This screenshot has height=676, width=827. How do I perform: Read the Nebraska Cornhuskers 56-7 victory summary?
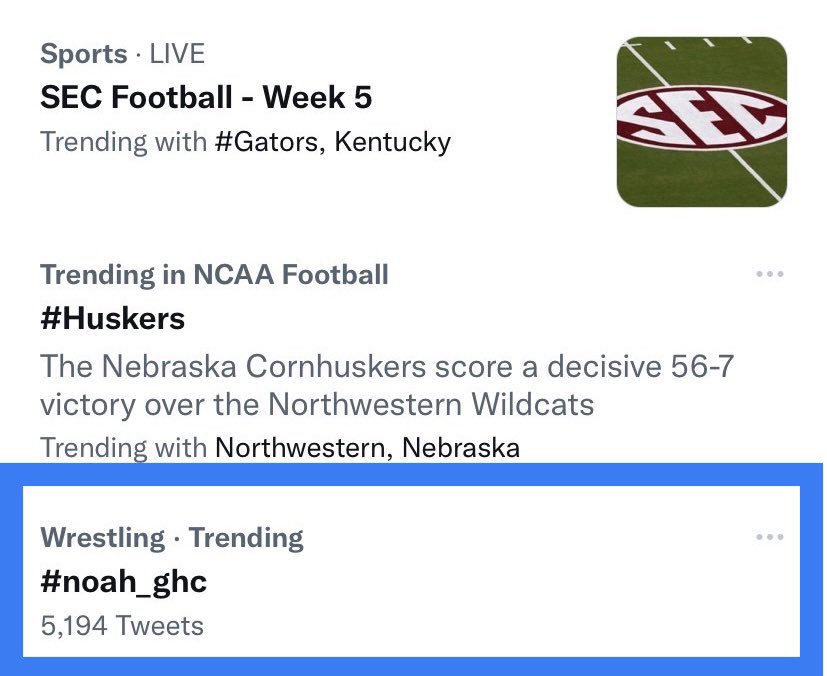coord(387,385)
